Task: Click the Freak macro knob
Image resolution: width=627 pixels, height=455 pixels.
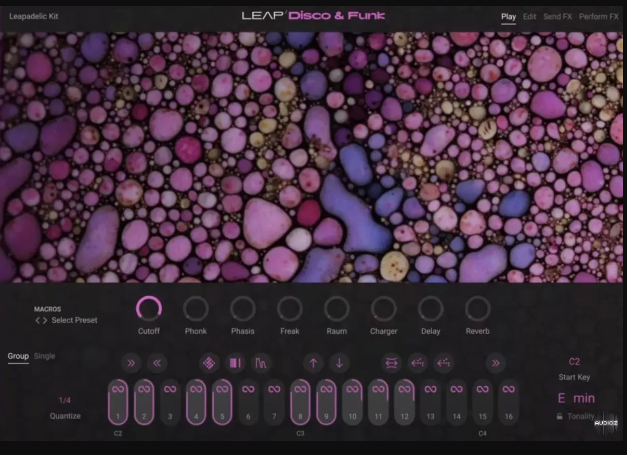Action: [290, 309]
